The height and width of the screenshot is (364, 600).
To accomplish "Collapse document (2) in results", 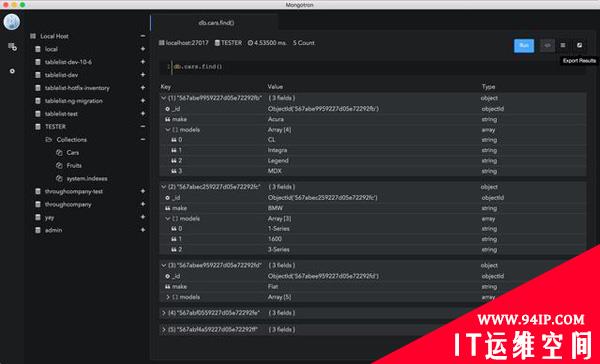I will pyautogui.click(x=164, y=187).
